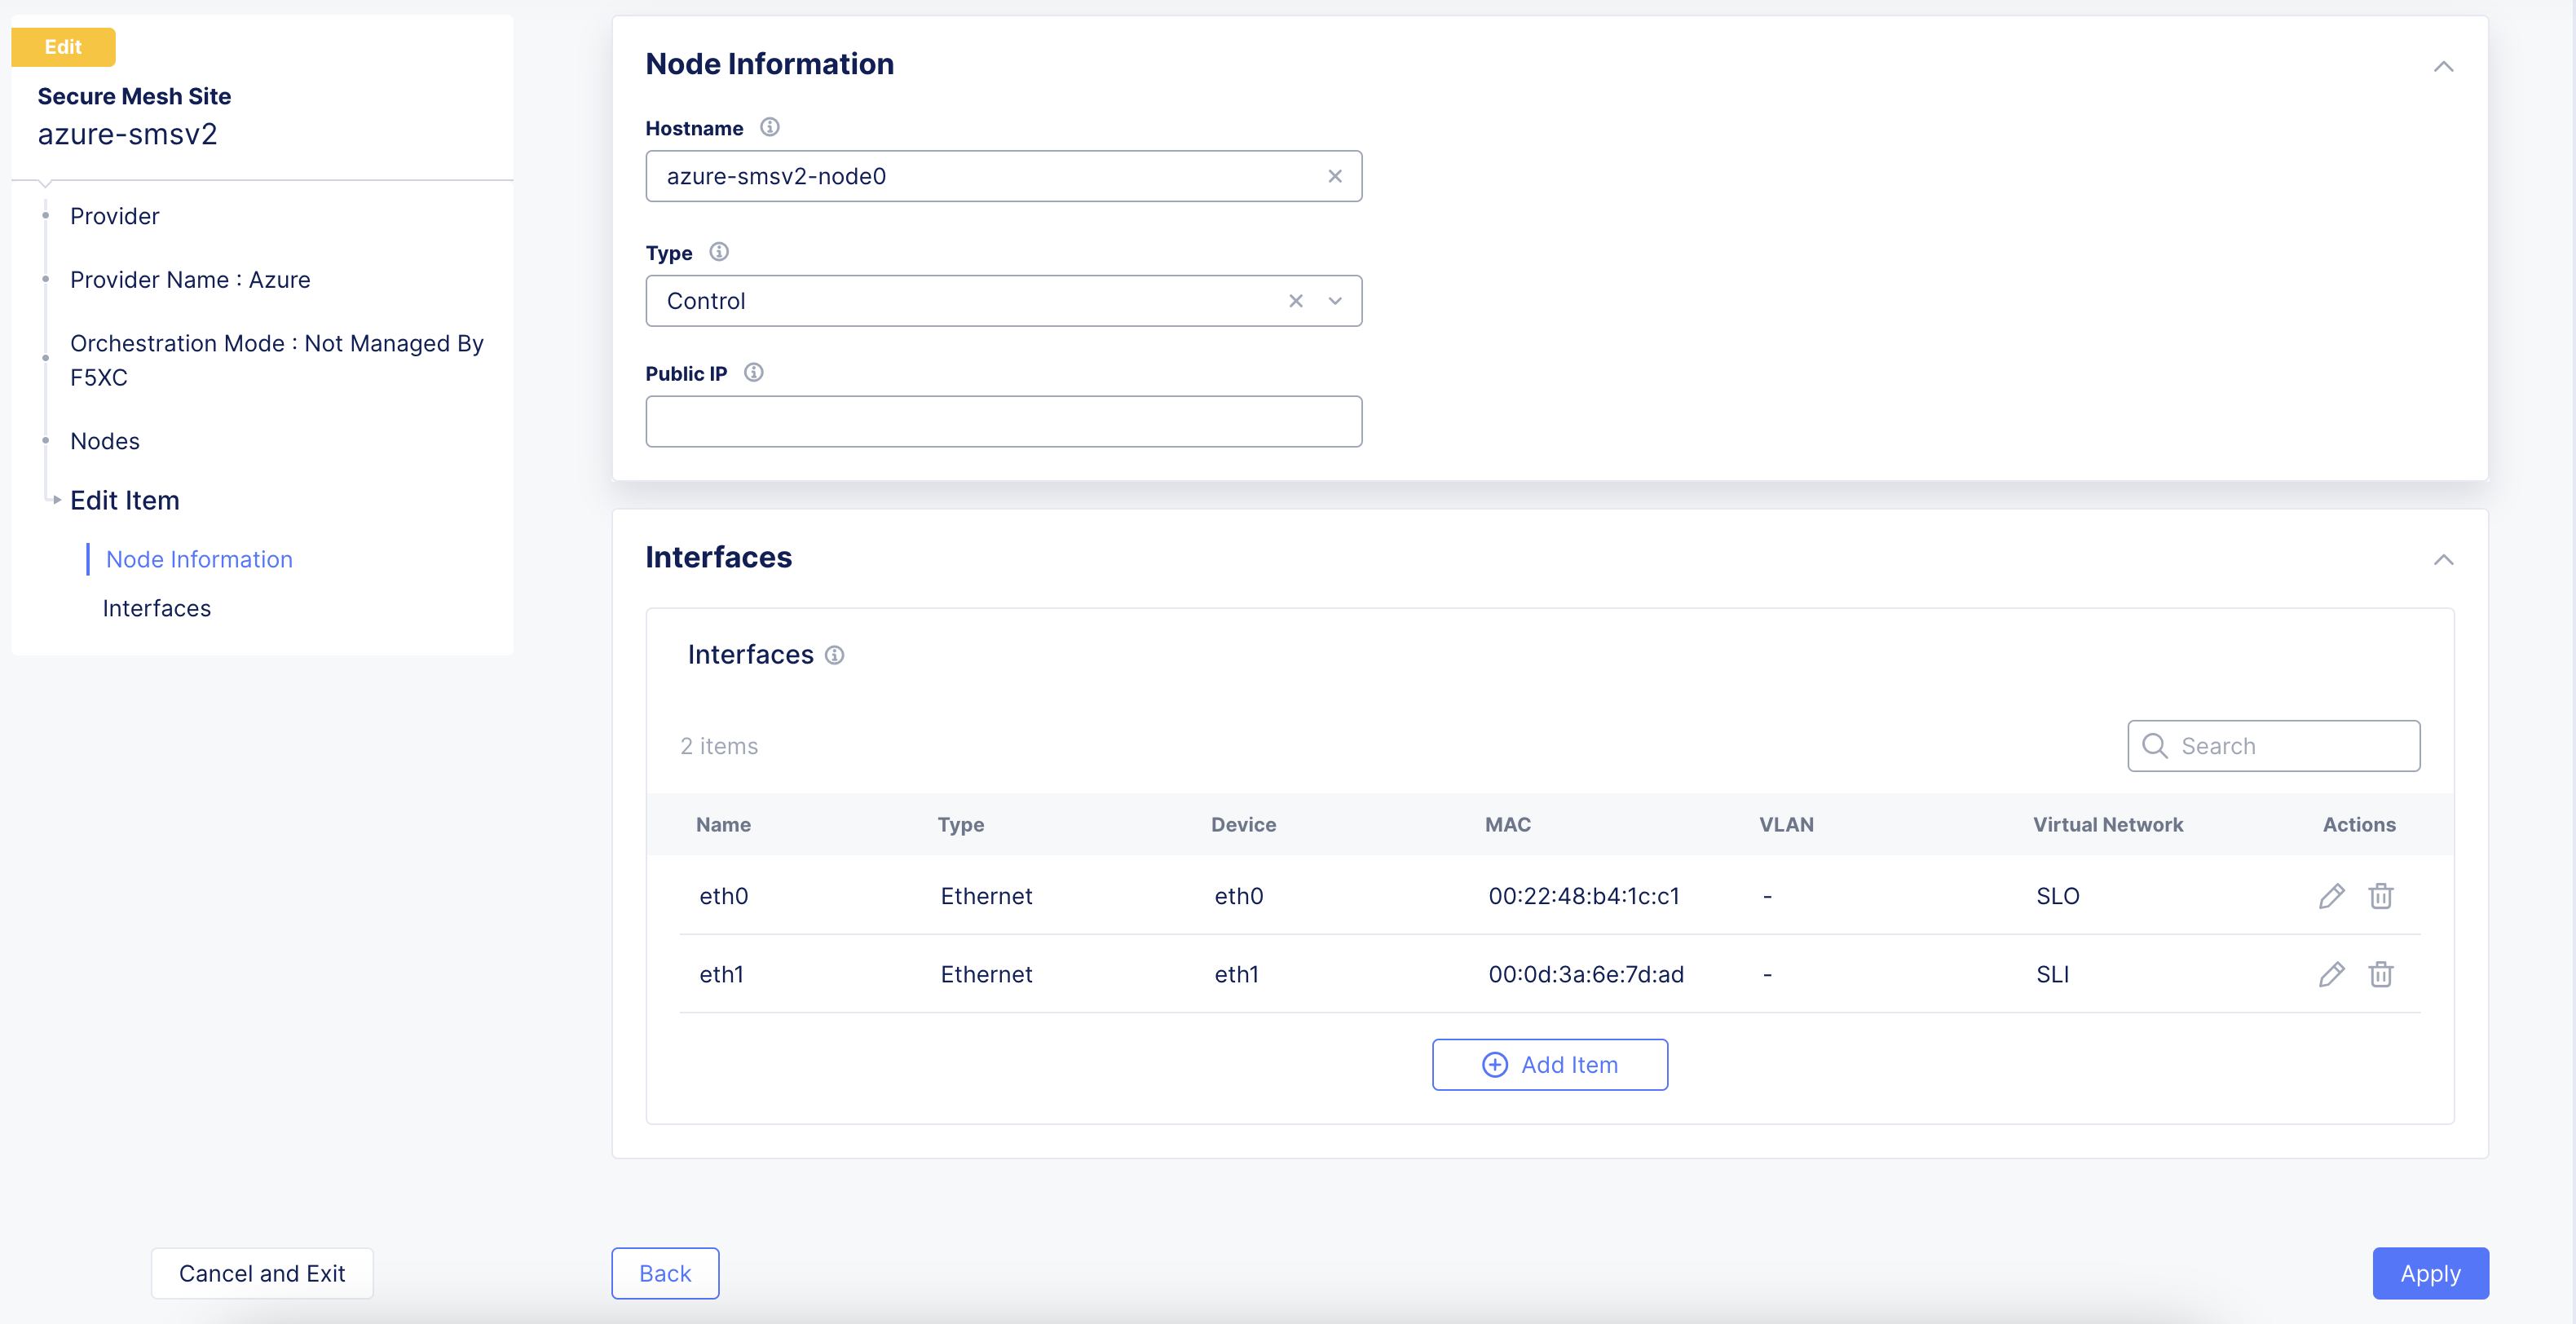The width and height of the screenshot is (2576, 1324).
Task: Edit the eth0 interface with the pencil icon
Action: pos(2331,896)
